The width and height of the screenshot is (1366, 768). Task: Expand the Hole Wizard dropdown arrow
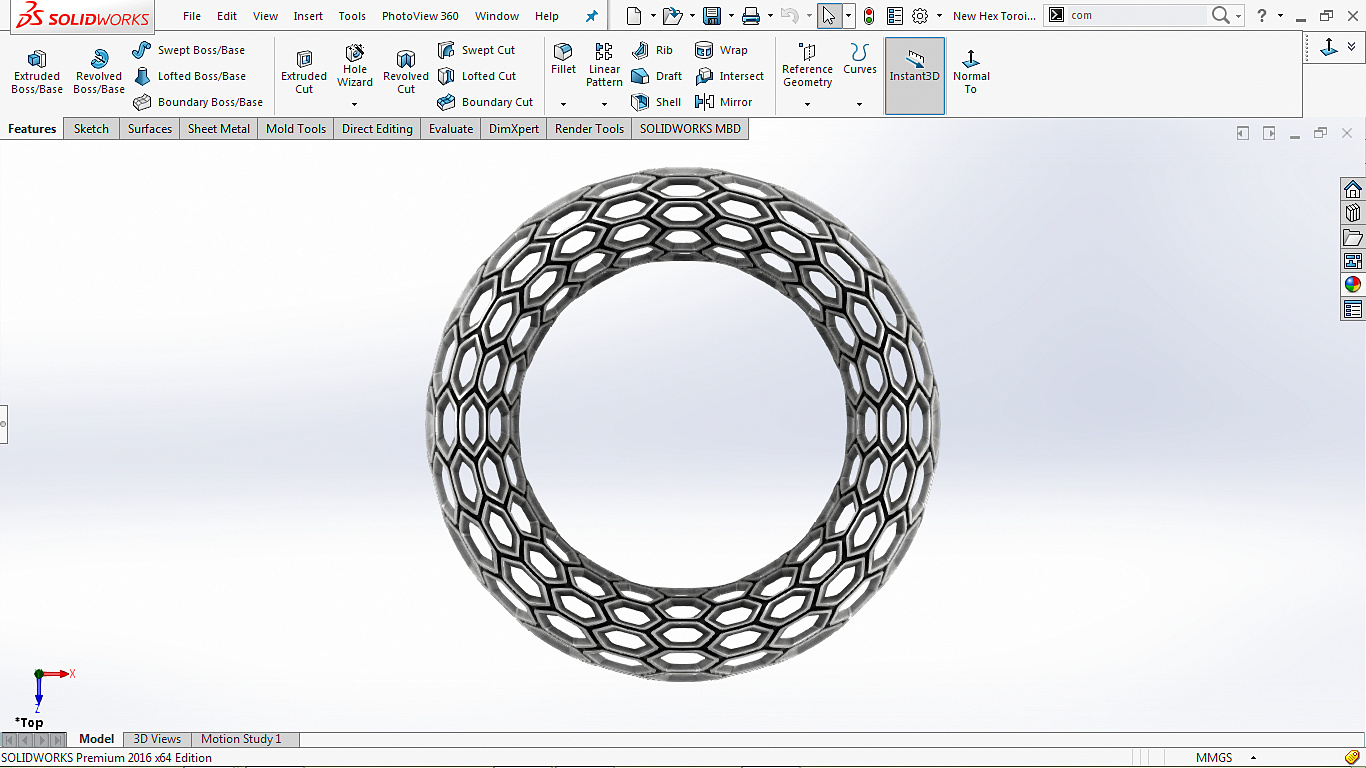pos(354,104)
